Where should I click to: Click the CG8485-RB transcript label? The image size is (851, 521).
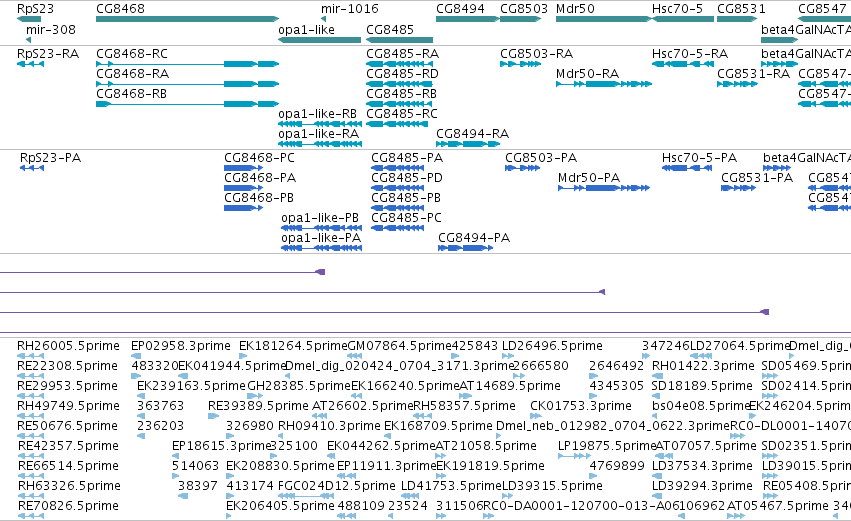tap(402, 94)
